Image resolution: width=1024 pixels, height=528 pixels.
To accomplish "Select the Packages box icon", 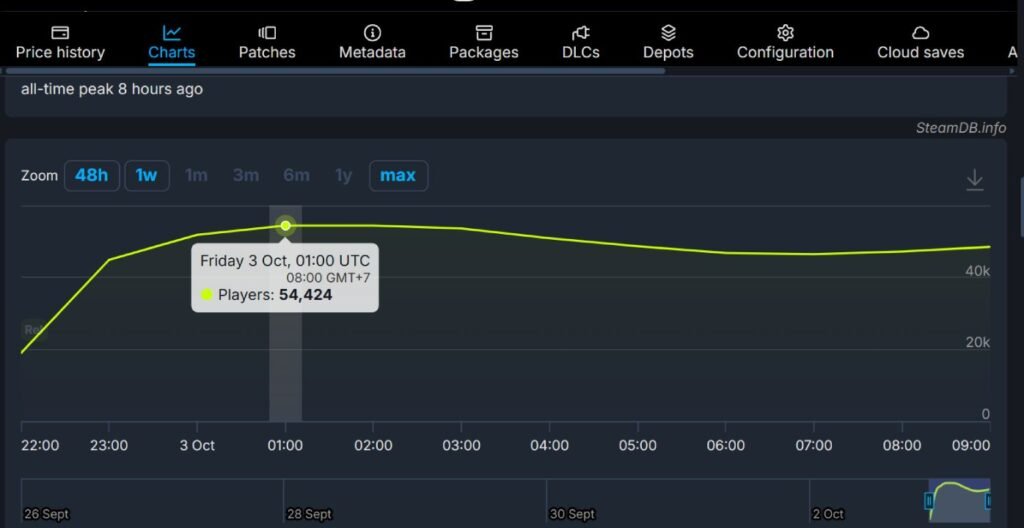I will (484, 33).
